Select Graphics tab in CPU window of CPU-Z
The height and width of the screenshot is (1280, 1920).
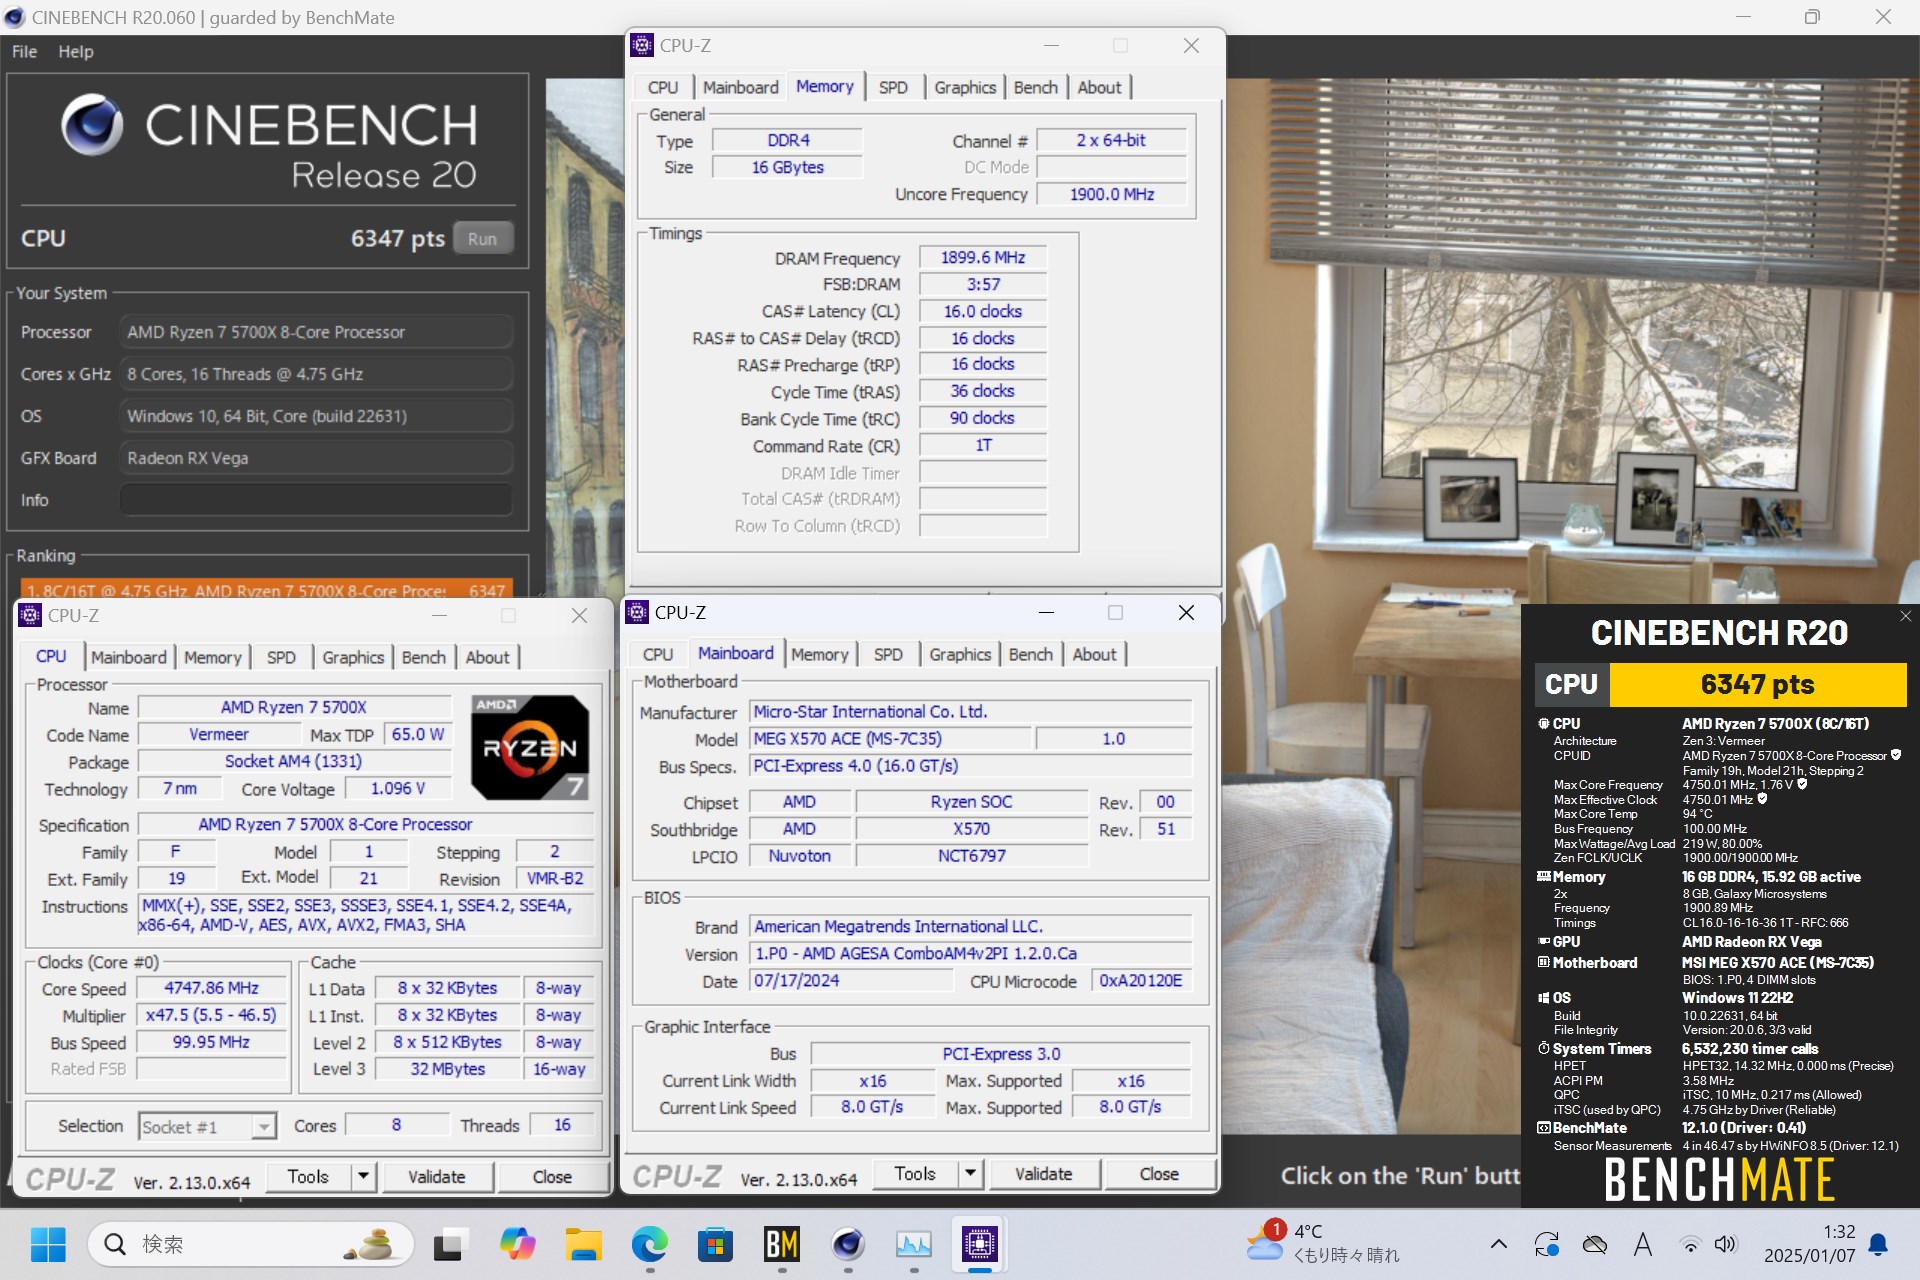[353, 657]
